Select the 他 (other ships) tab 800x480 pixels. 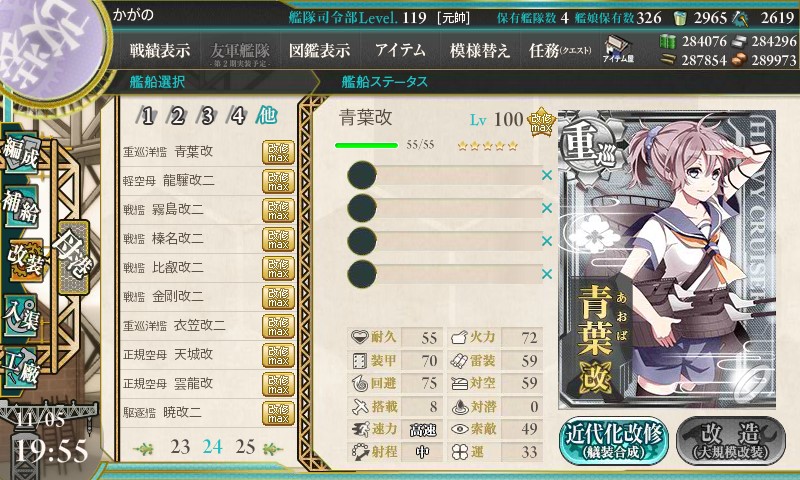click(266, 116)
